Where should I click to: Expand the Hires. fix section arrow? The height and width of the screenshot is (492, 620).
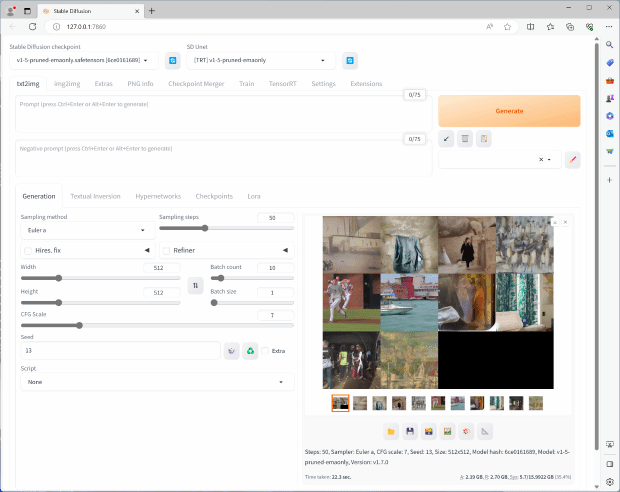click(x=147, y=250)
